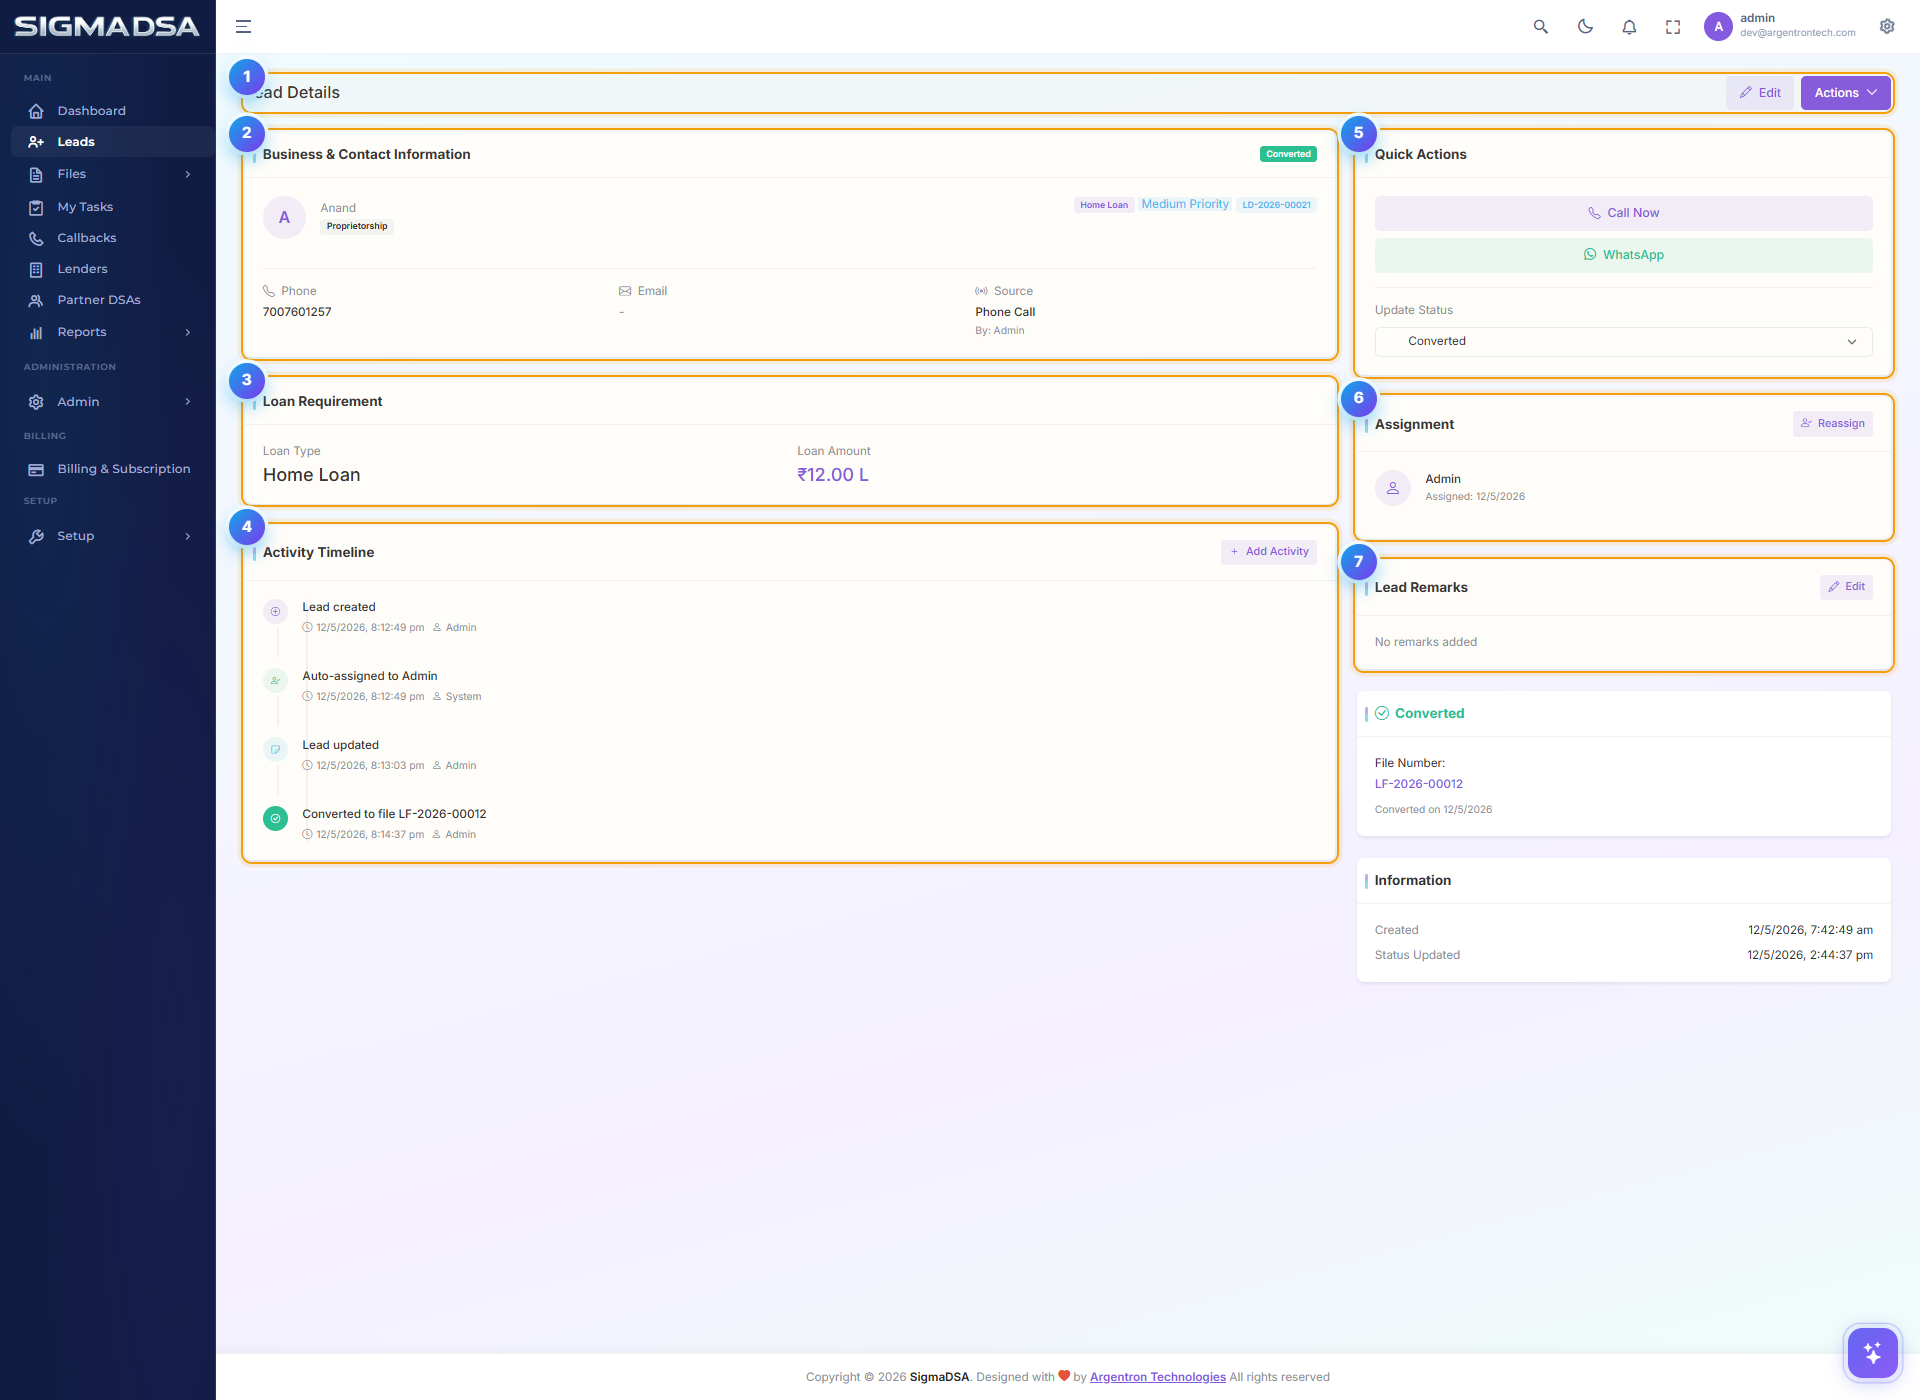Click the Phone Call source value
The height and width of the screenshot is (1400, 1920).
click(x=1005, y=312)
